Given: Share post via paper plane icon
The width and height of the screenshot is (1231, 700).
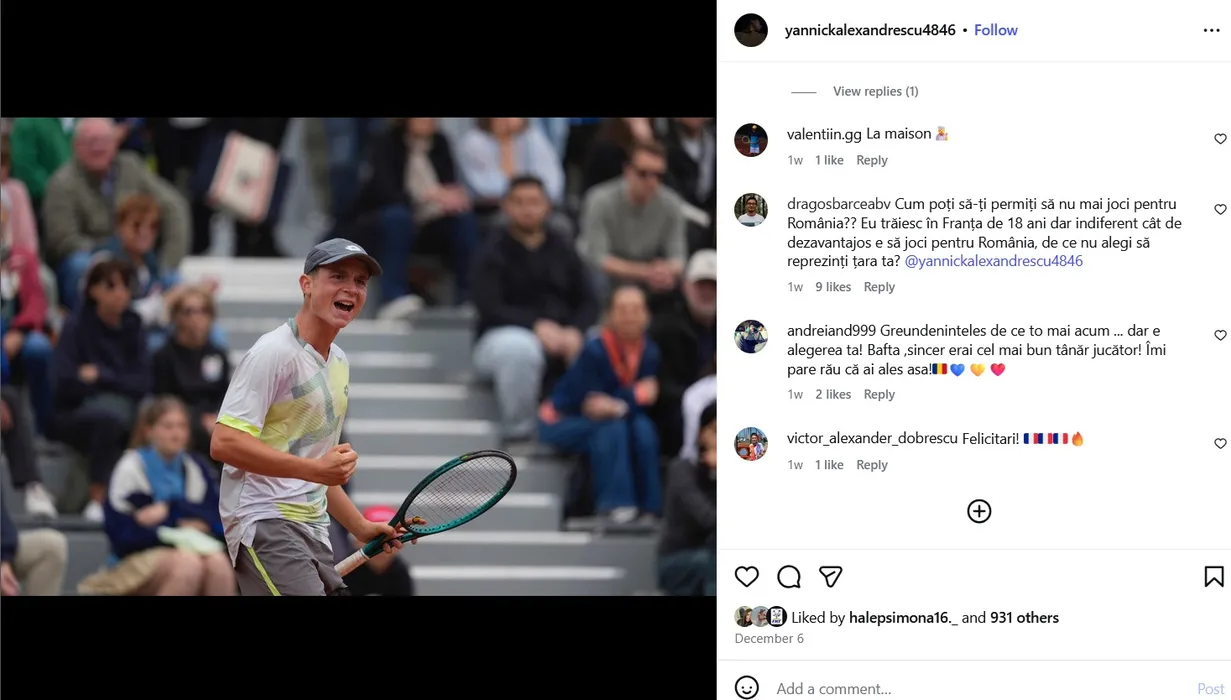Looking at the screenshot, I should coord(831,576).
